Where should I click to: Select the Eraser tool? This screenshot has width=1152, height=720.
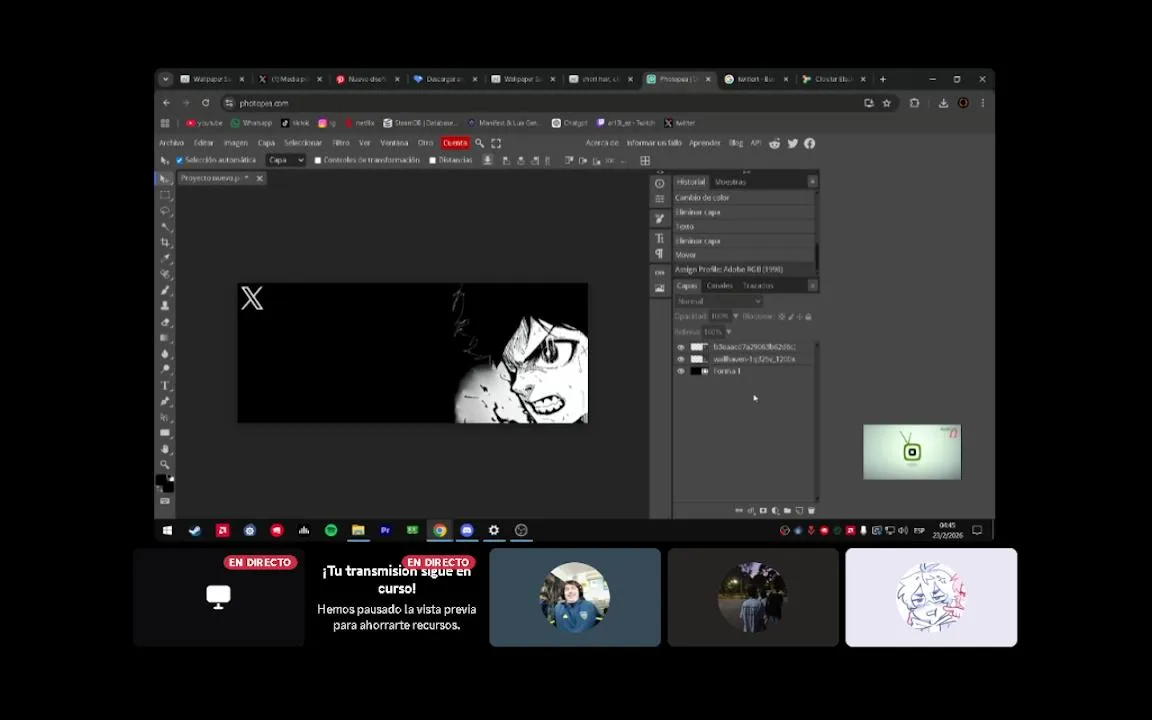tap(165, 322)
